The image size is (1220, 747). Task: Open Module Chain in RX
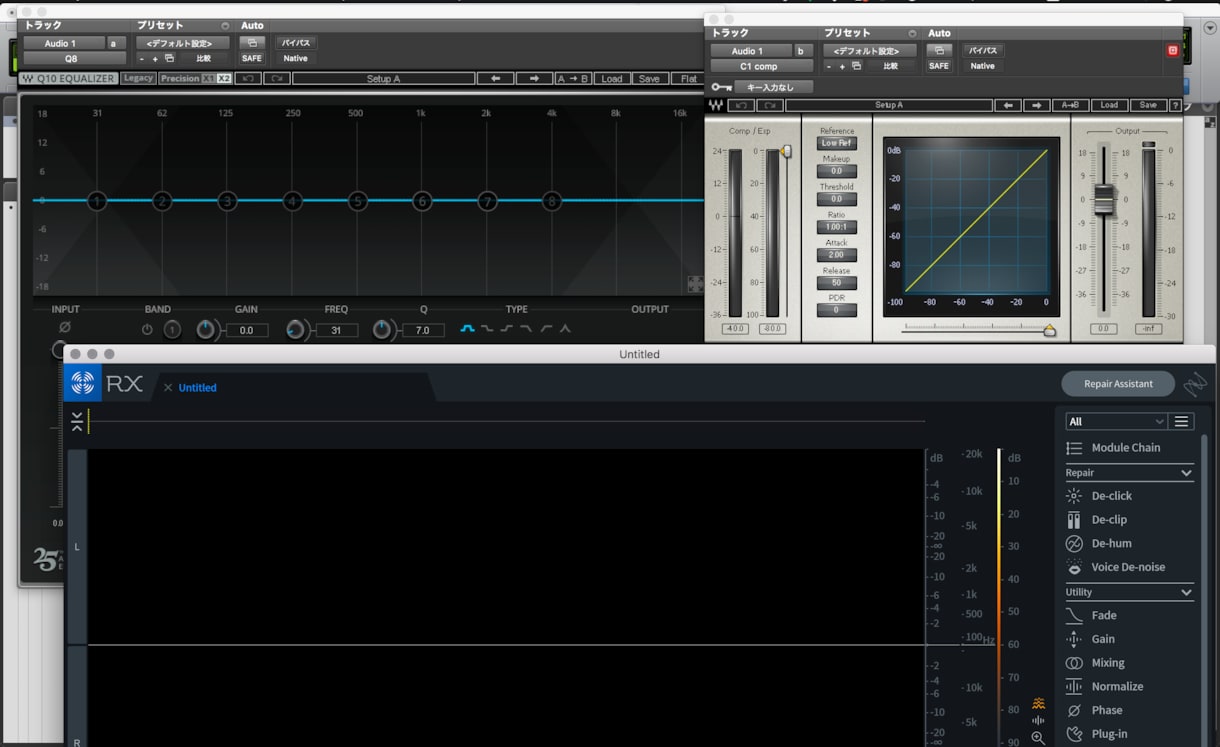click(x=1125, y=448)
